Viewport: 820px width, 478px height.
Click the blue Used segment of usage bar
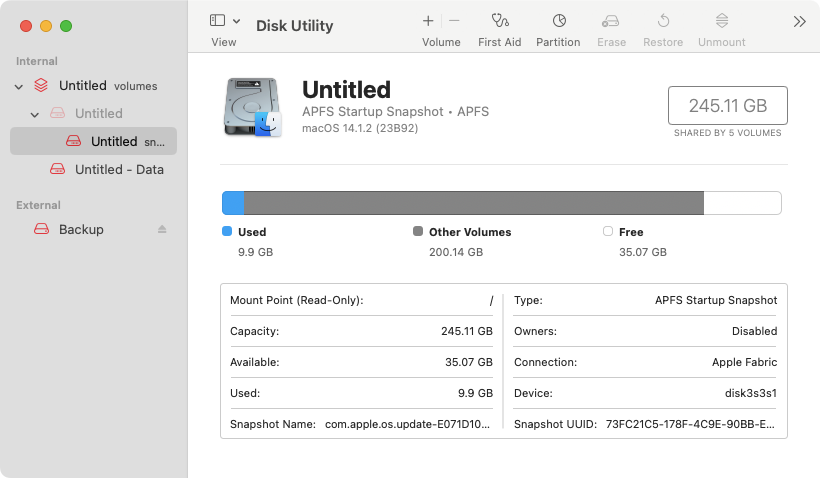[233, 203]
